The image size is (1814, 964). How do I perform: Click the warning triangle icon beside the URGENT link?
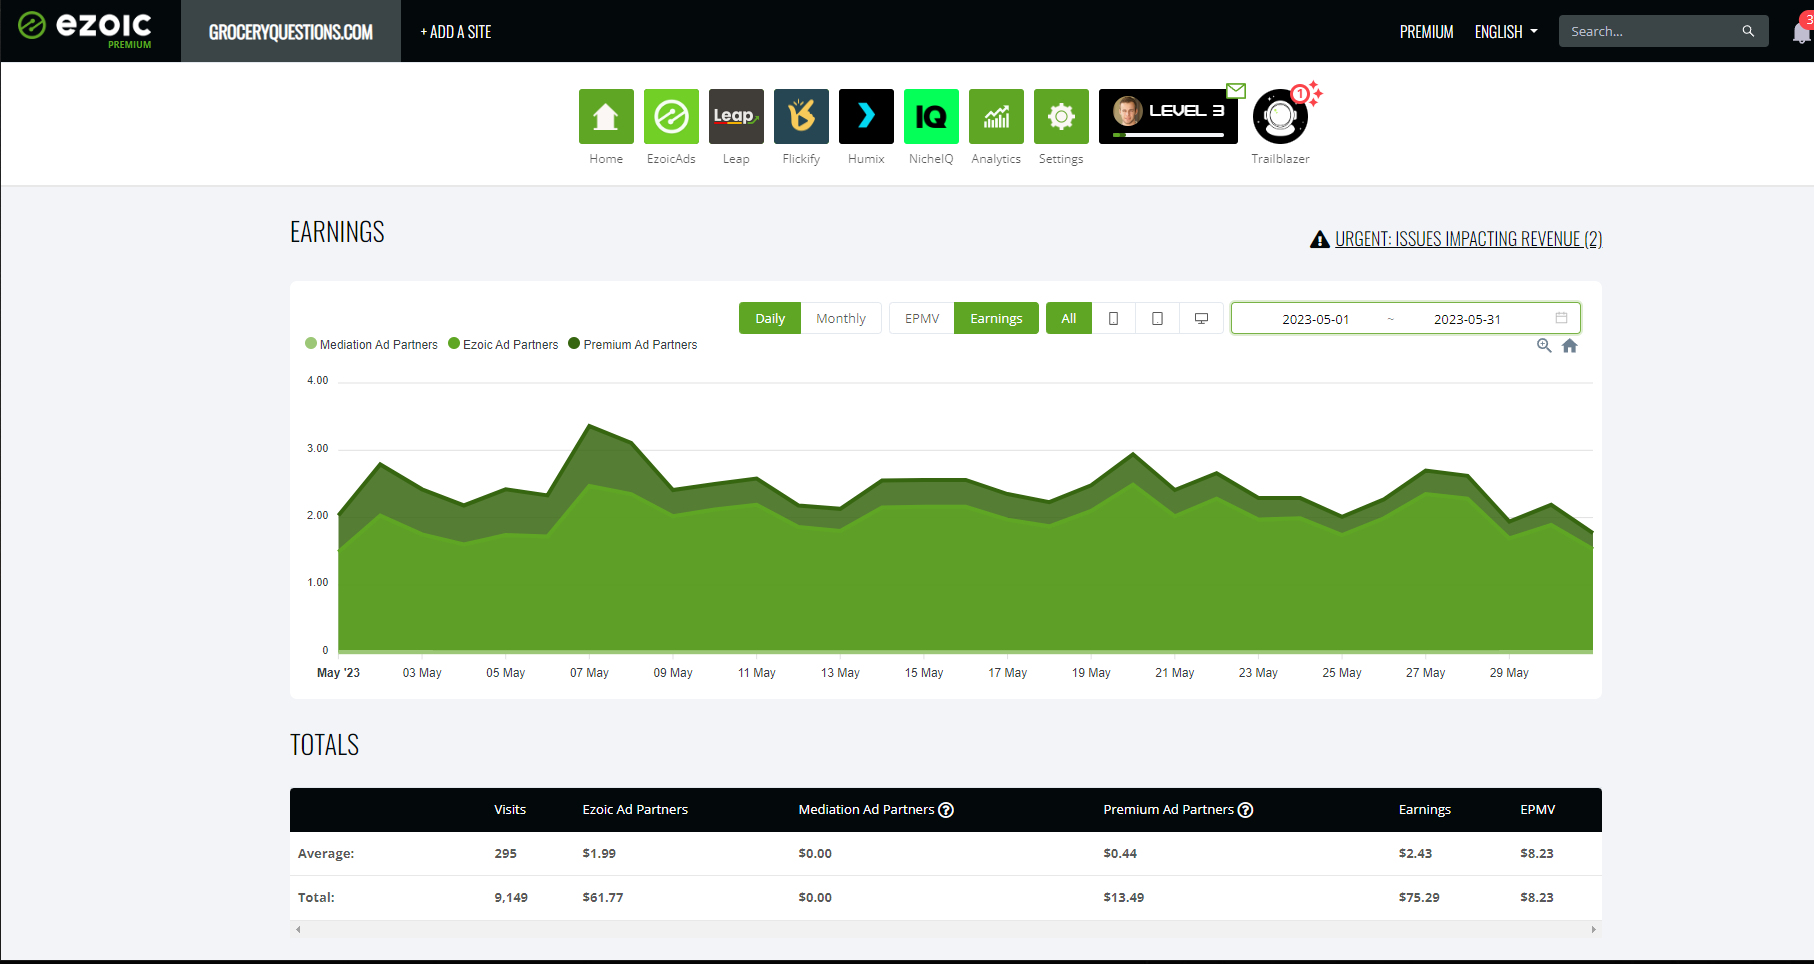1320,239
